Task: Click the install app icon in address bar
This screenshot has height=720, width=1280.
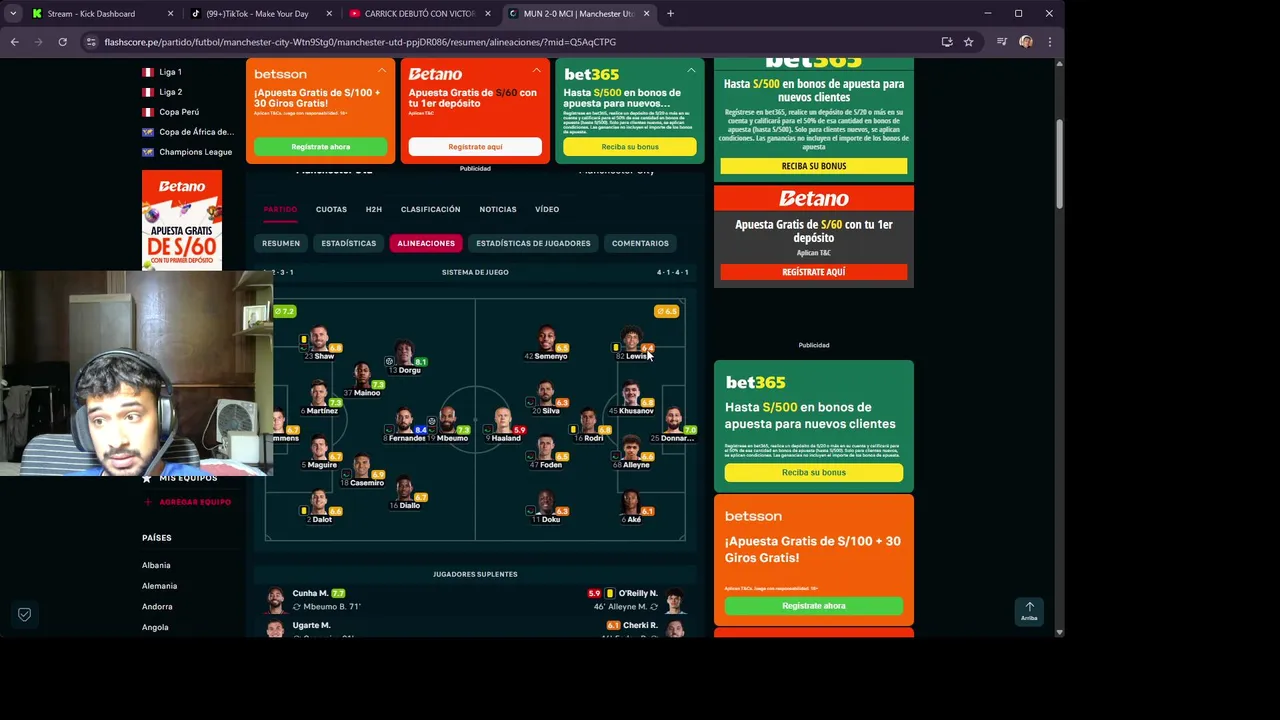Action: click(x=947, y=42)
